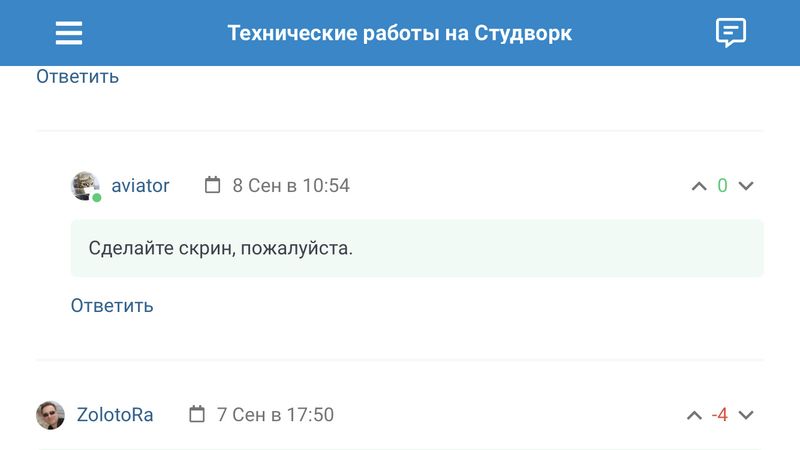This screenshot has height=450, width=800.
Task: Open the messages chat icon in header
Action: [731, 33]
